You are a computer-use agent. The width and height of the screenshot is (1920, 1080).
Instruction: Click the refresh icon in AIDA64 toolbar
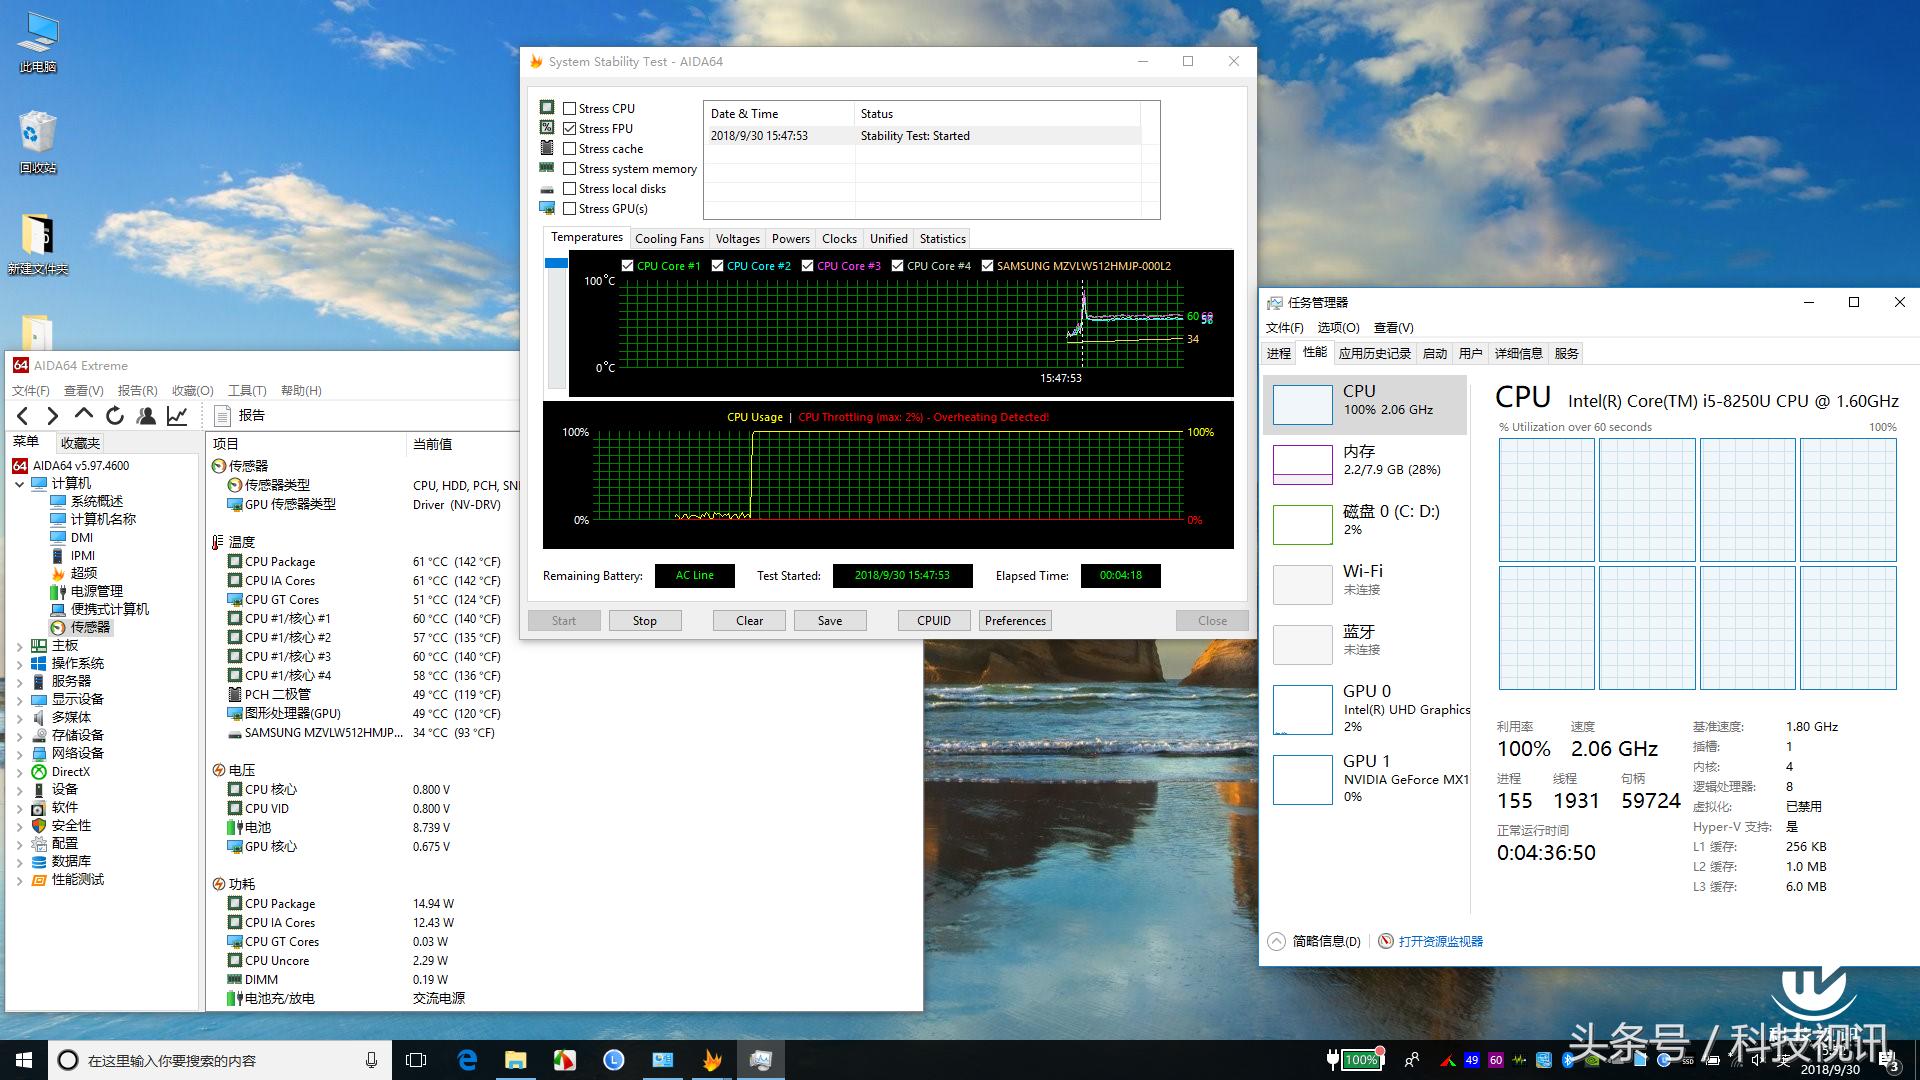[115, 416]
